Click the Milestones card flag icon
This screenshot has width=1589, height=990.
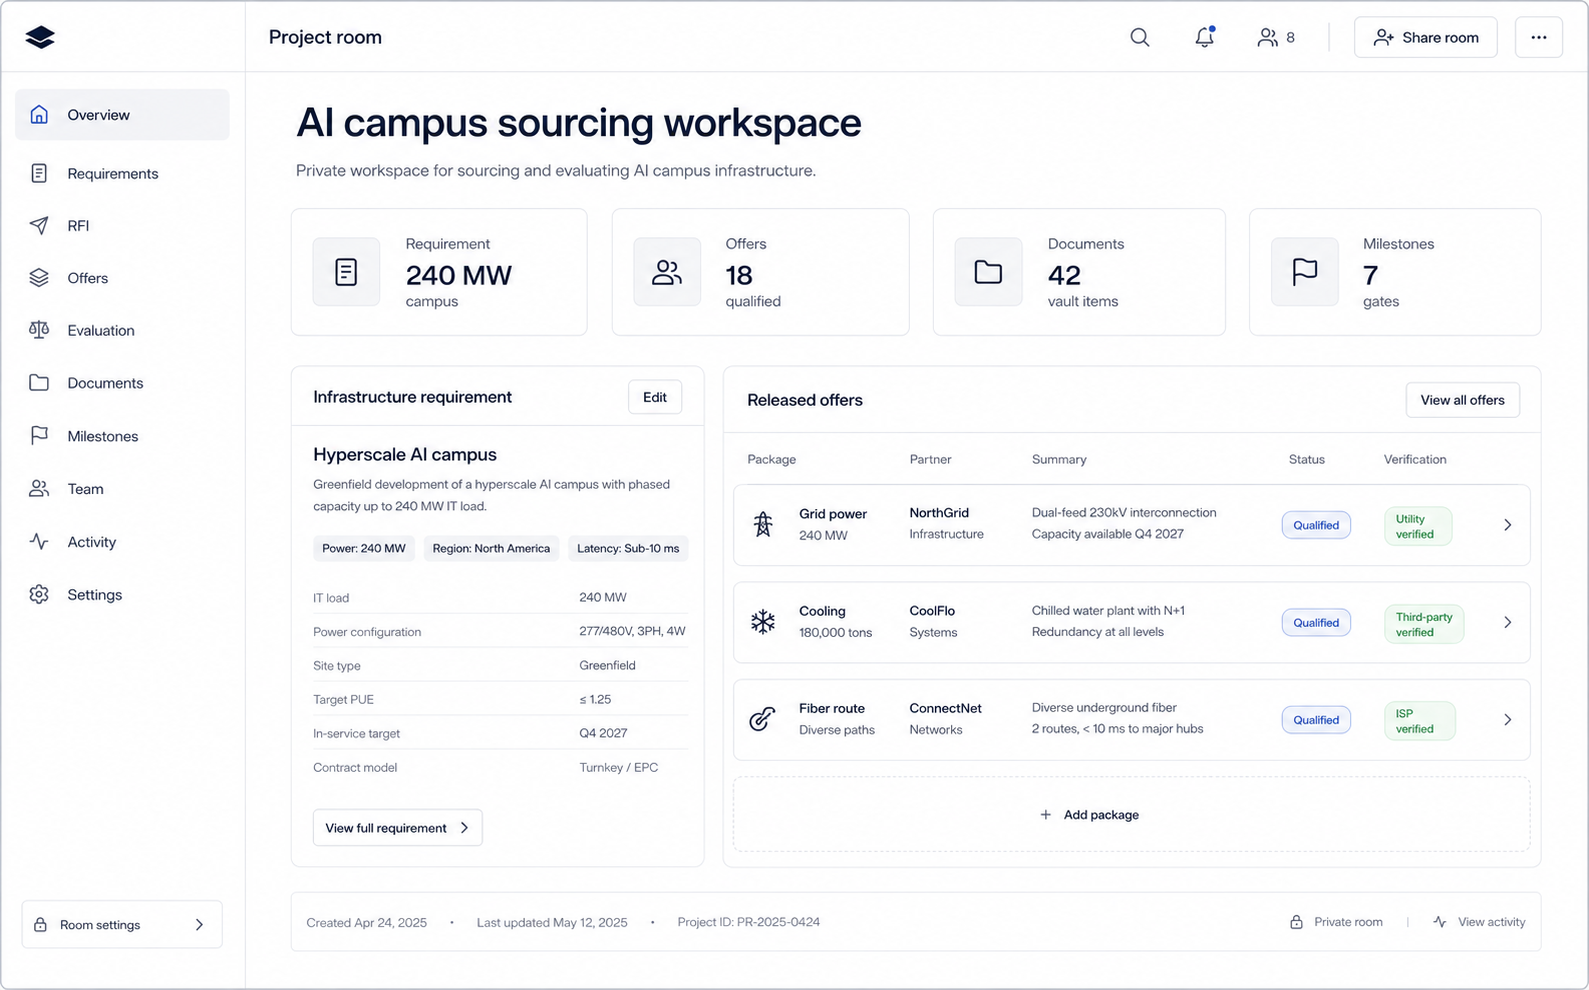coord(1305,272)
